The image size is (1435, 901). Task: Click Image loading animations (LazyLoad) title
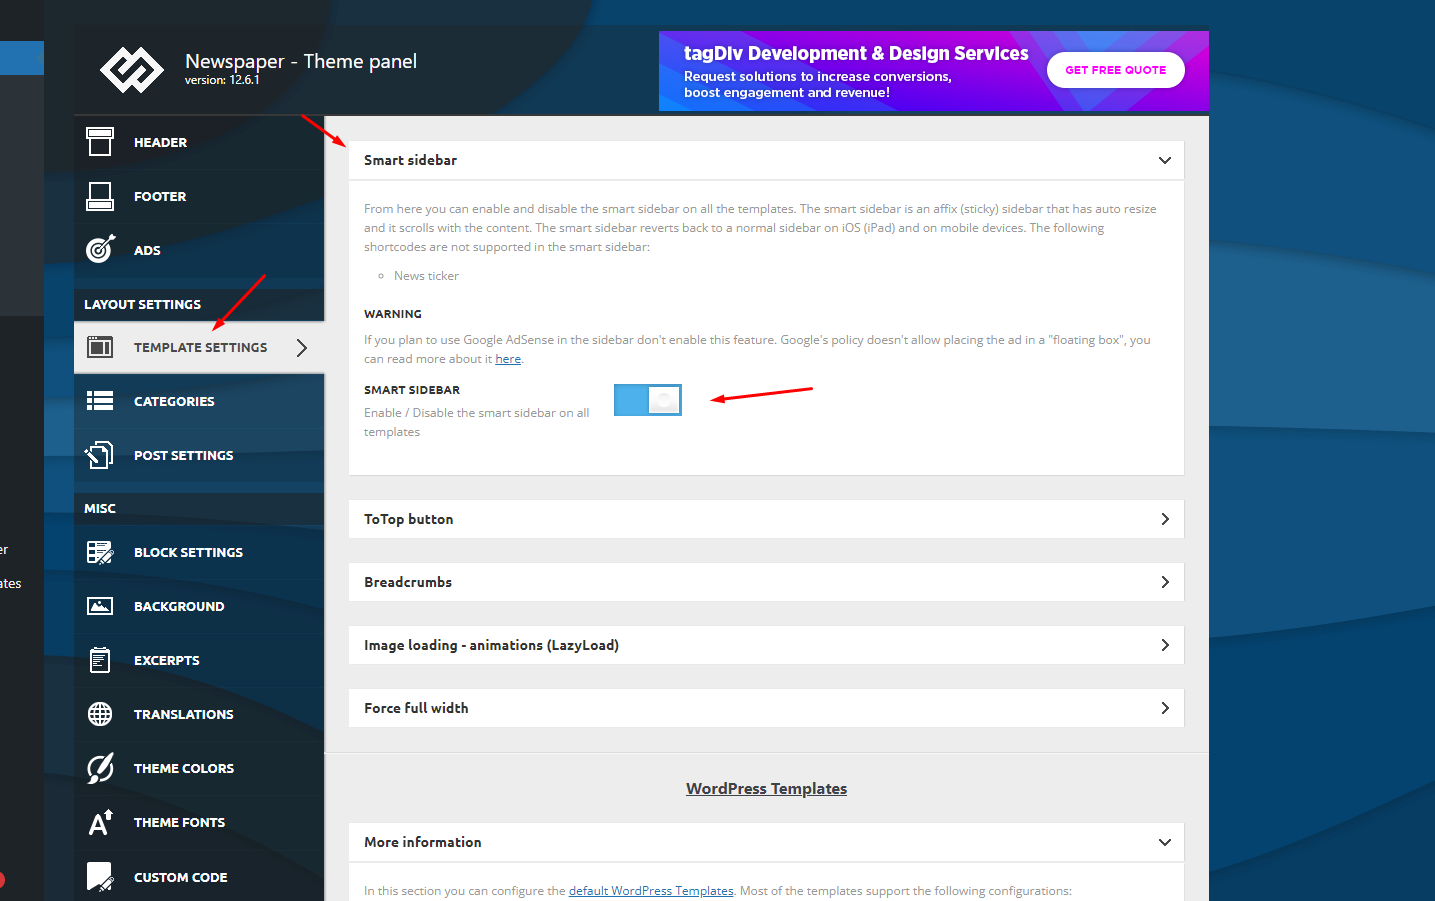491,645
